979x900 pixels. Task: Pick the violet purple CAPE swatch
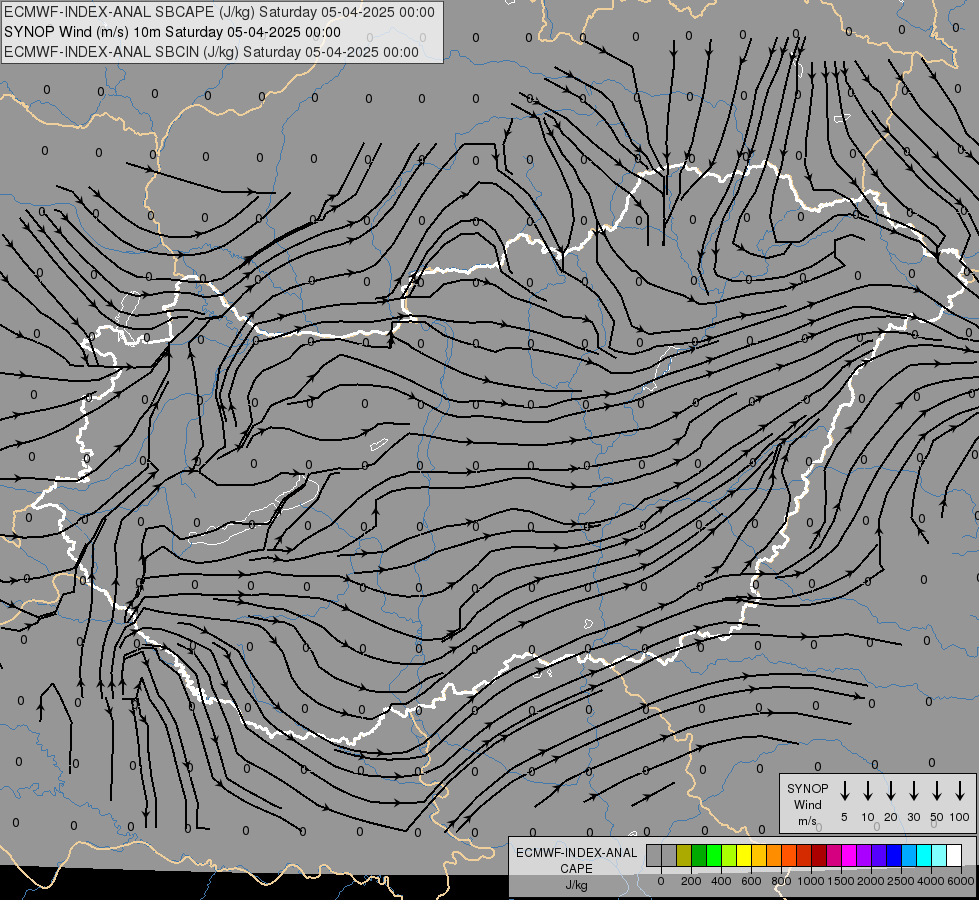click(864, 855)
